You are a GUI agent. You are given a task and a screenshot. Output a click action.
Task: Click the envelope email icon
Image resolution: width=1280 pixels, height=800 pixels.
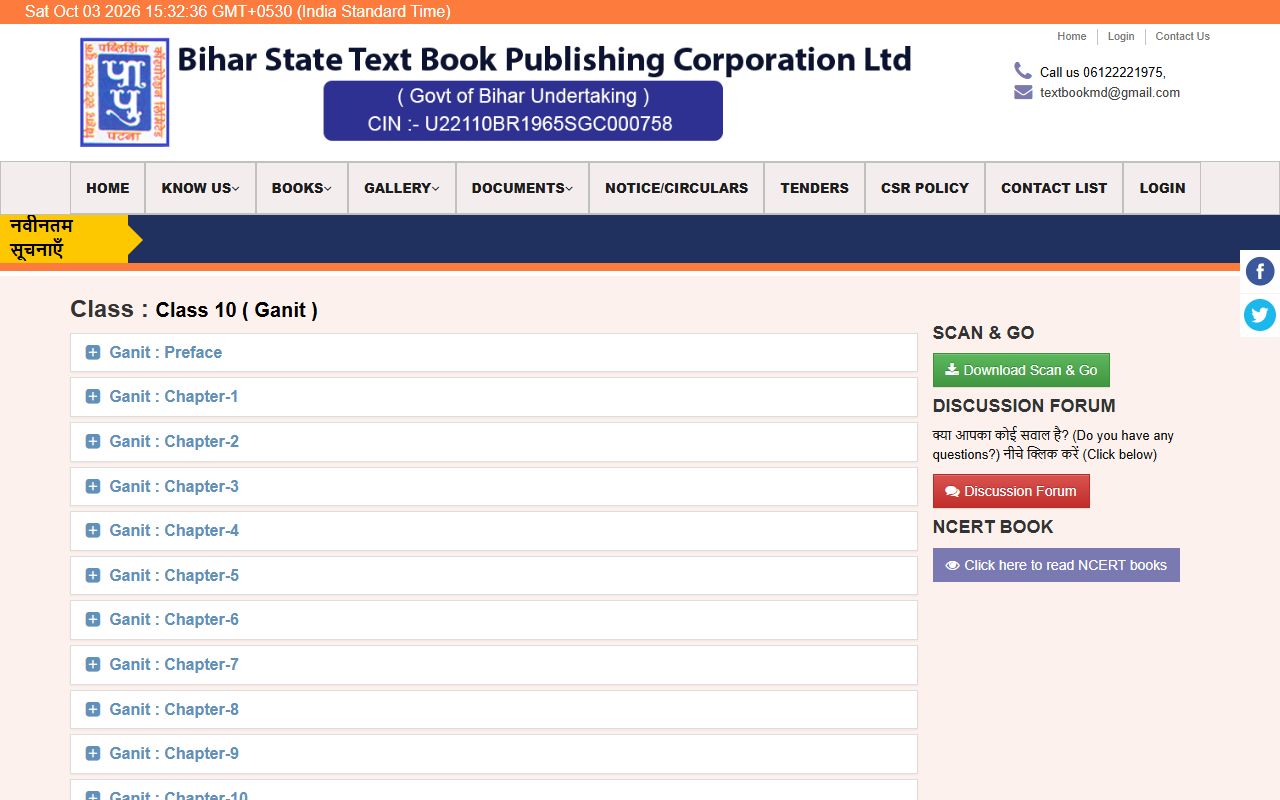[1022, 92]
